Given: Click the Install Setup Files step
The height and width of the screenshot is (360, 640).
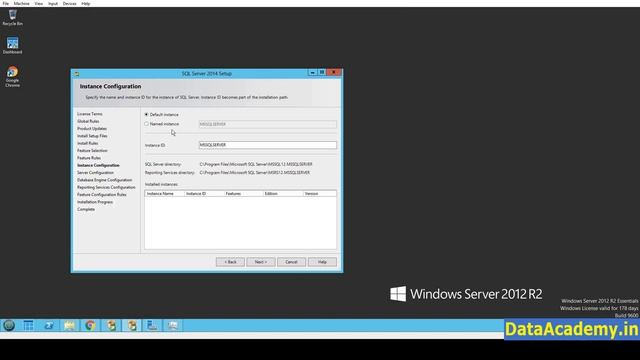Looking at the screenshot, I should click(x=92, y=136).
